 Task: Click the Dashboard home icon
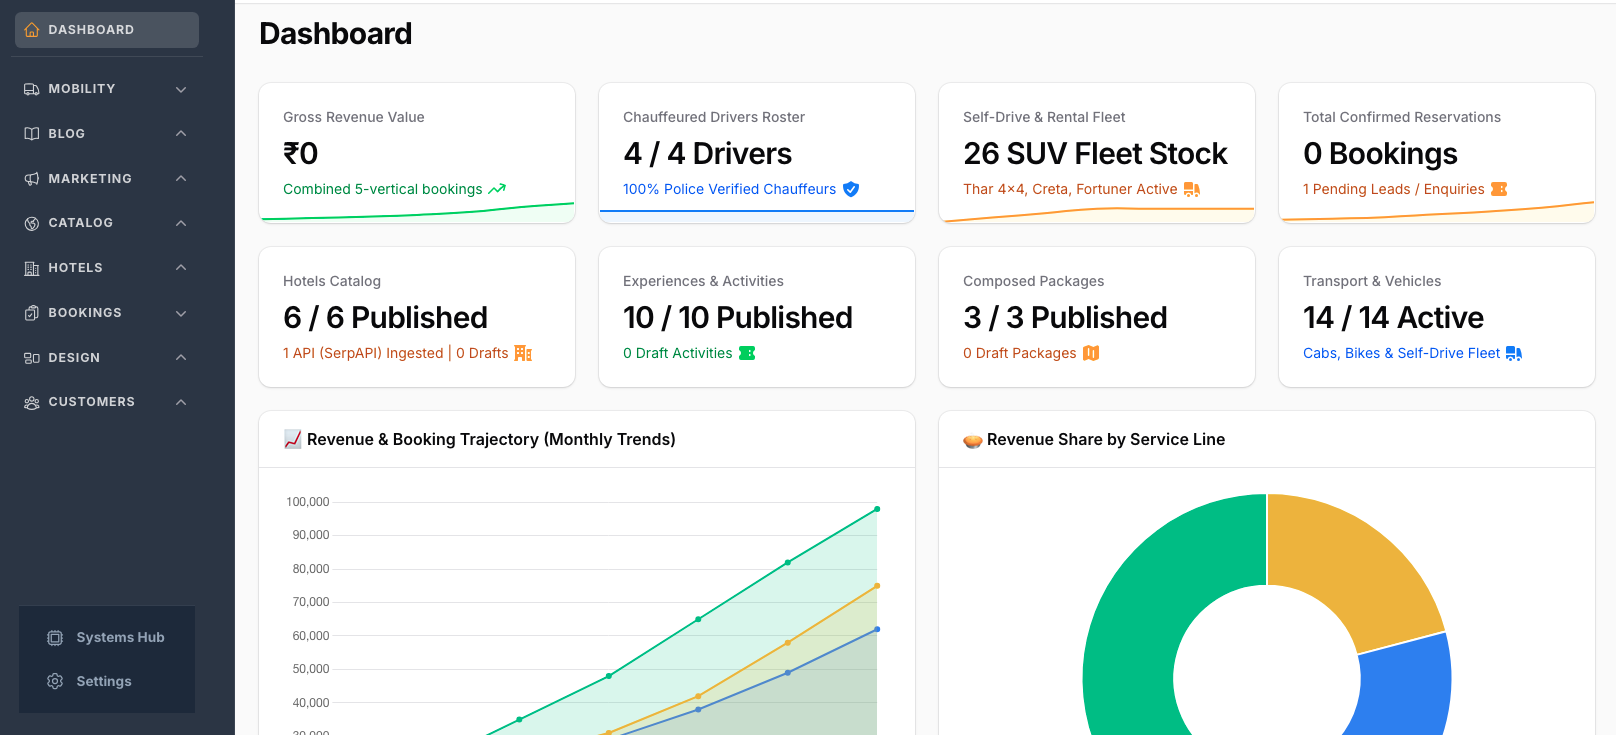pyautogui.click(x=32, y=30)
